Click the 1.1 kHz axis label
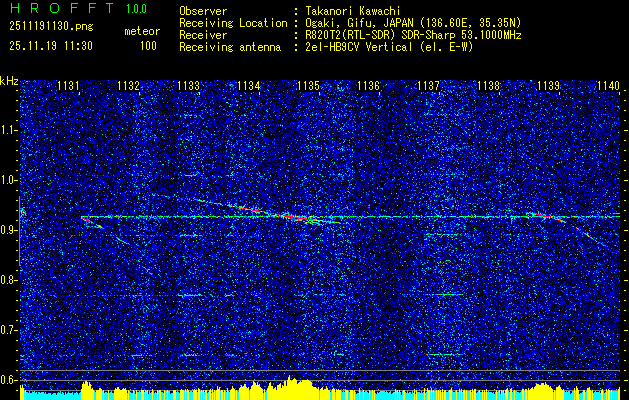 (x=8, y=130)
